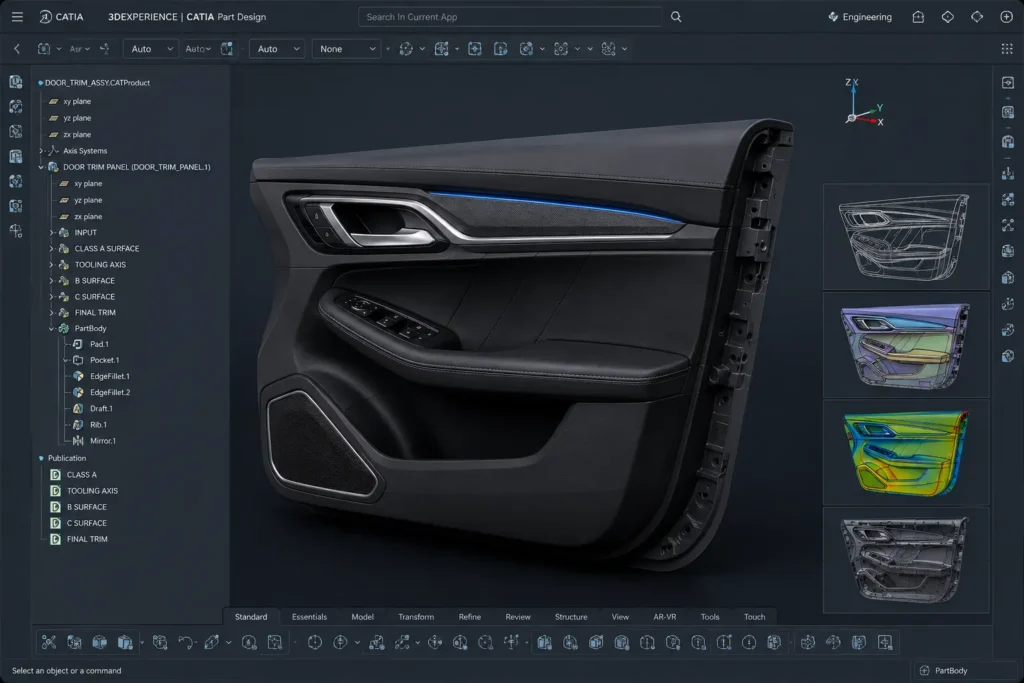
Task: Click the undo arrow icon
Action: point(185,643)
